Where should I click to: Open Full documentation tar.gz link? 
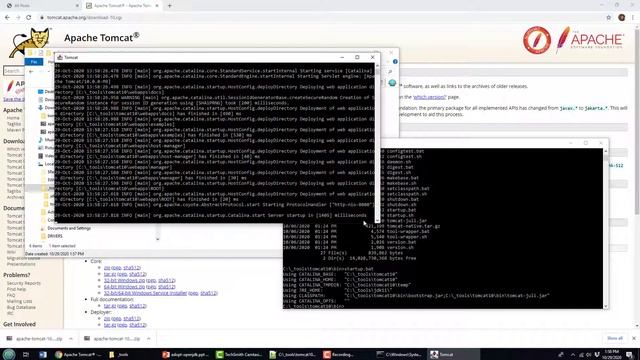point(110,306)
